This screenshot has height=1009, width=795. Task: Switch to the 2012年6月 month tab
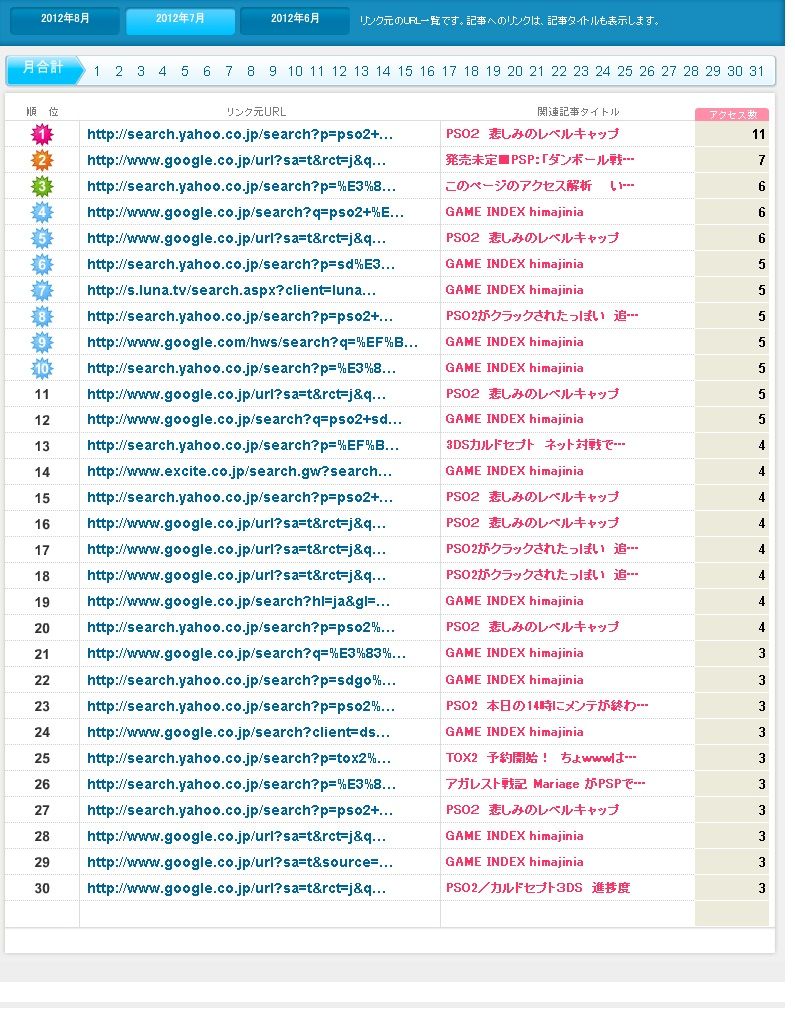pos(295,20)
